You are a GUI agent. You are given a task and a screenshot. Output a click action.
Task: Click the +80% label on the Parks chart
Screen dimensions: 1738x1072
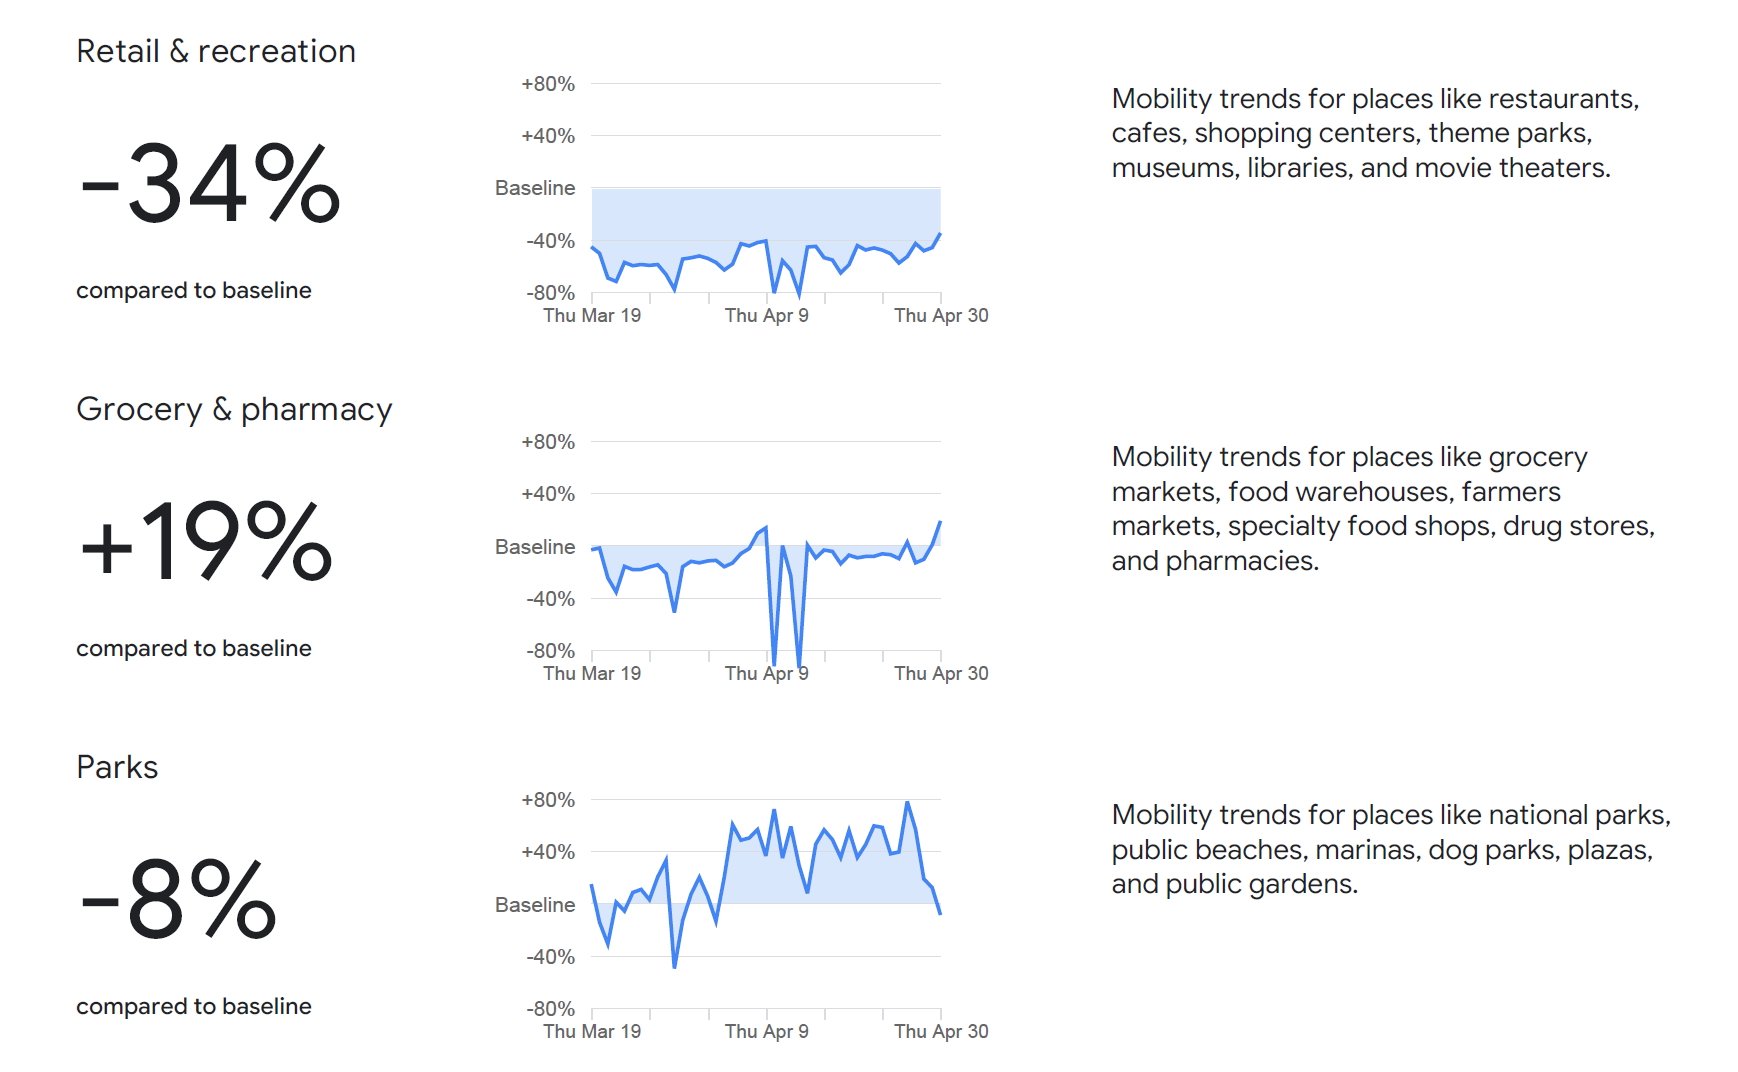coord(548,800)
